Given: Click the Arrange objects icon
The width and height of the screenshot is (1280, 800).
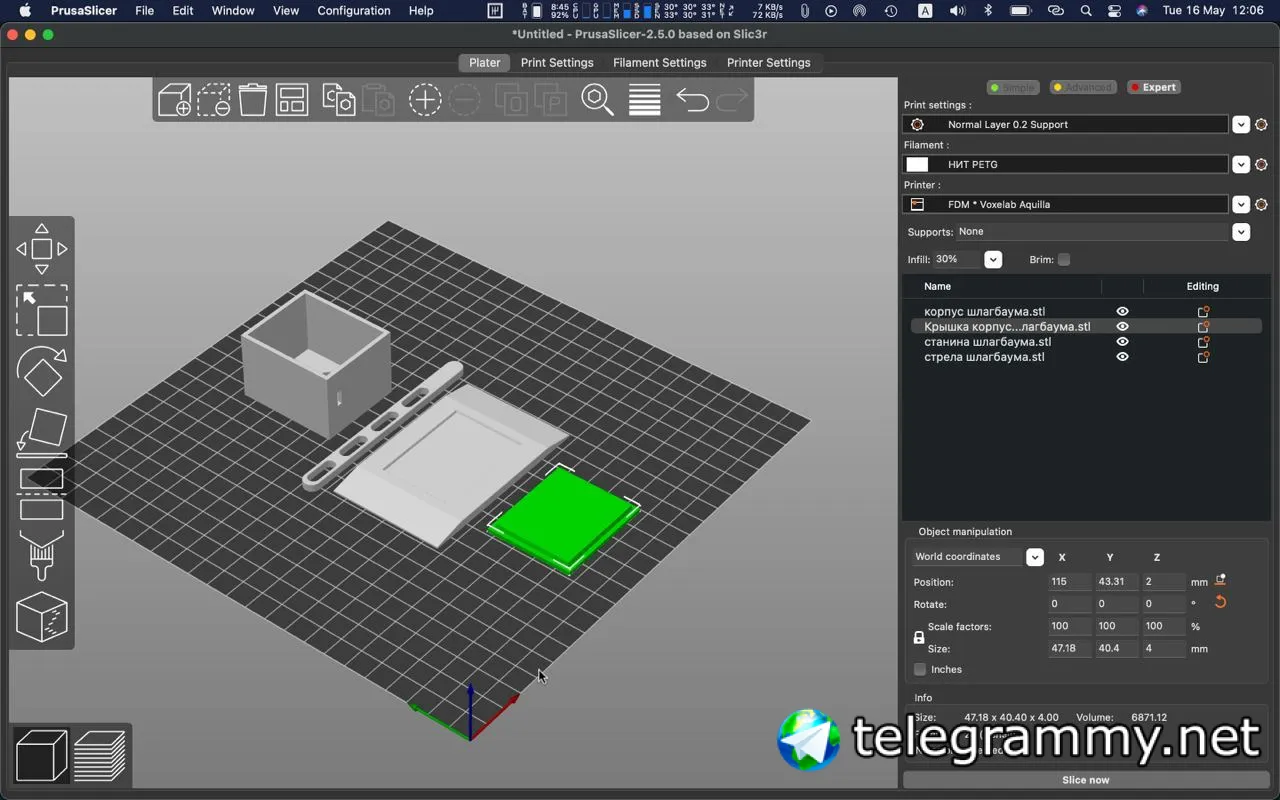Looking at the screenshot, I should [292, 100].
